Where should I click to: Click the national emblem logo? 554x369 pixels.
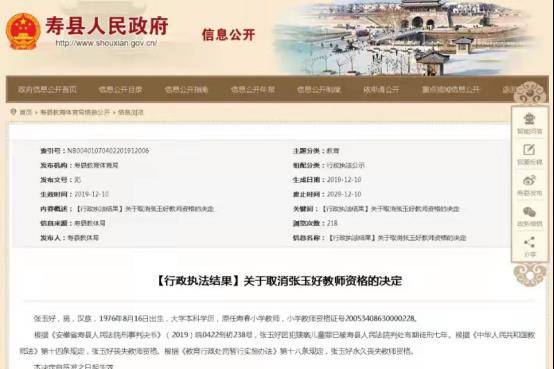pos(23,31)
